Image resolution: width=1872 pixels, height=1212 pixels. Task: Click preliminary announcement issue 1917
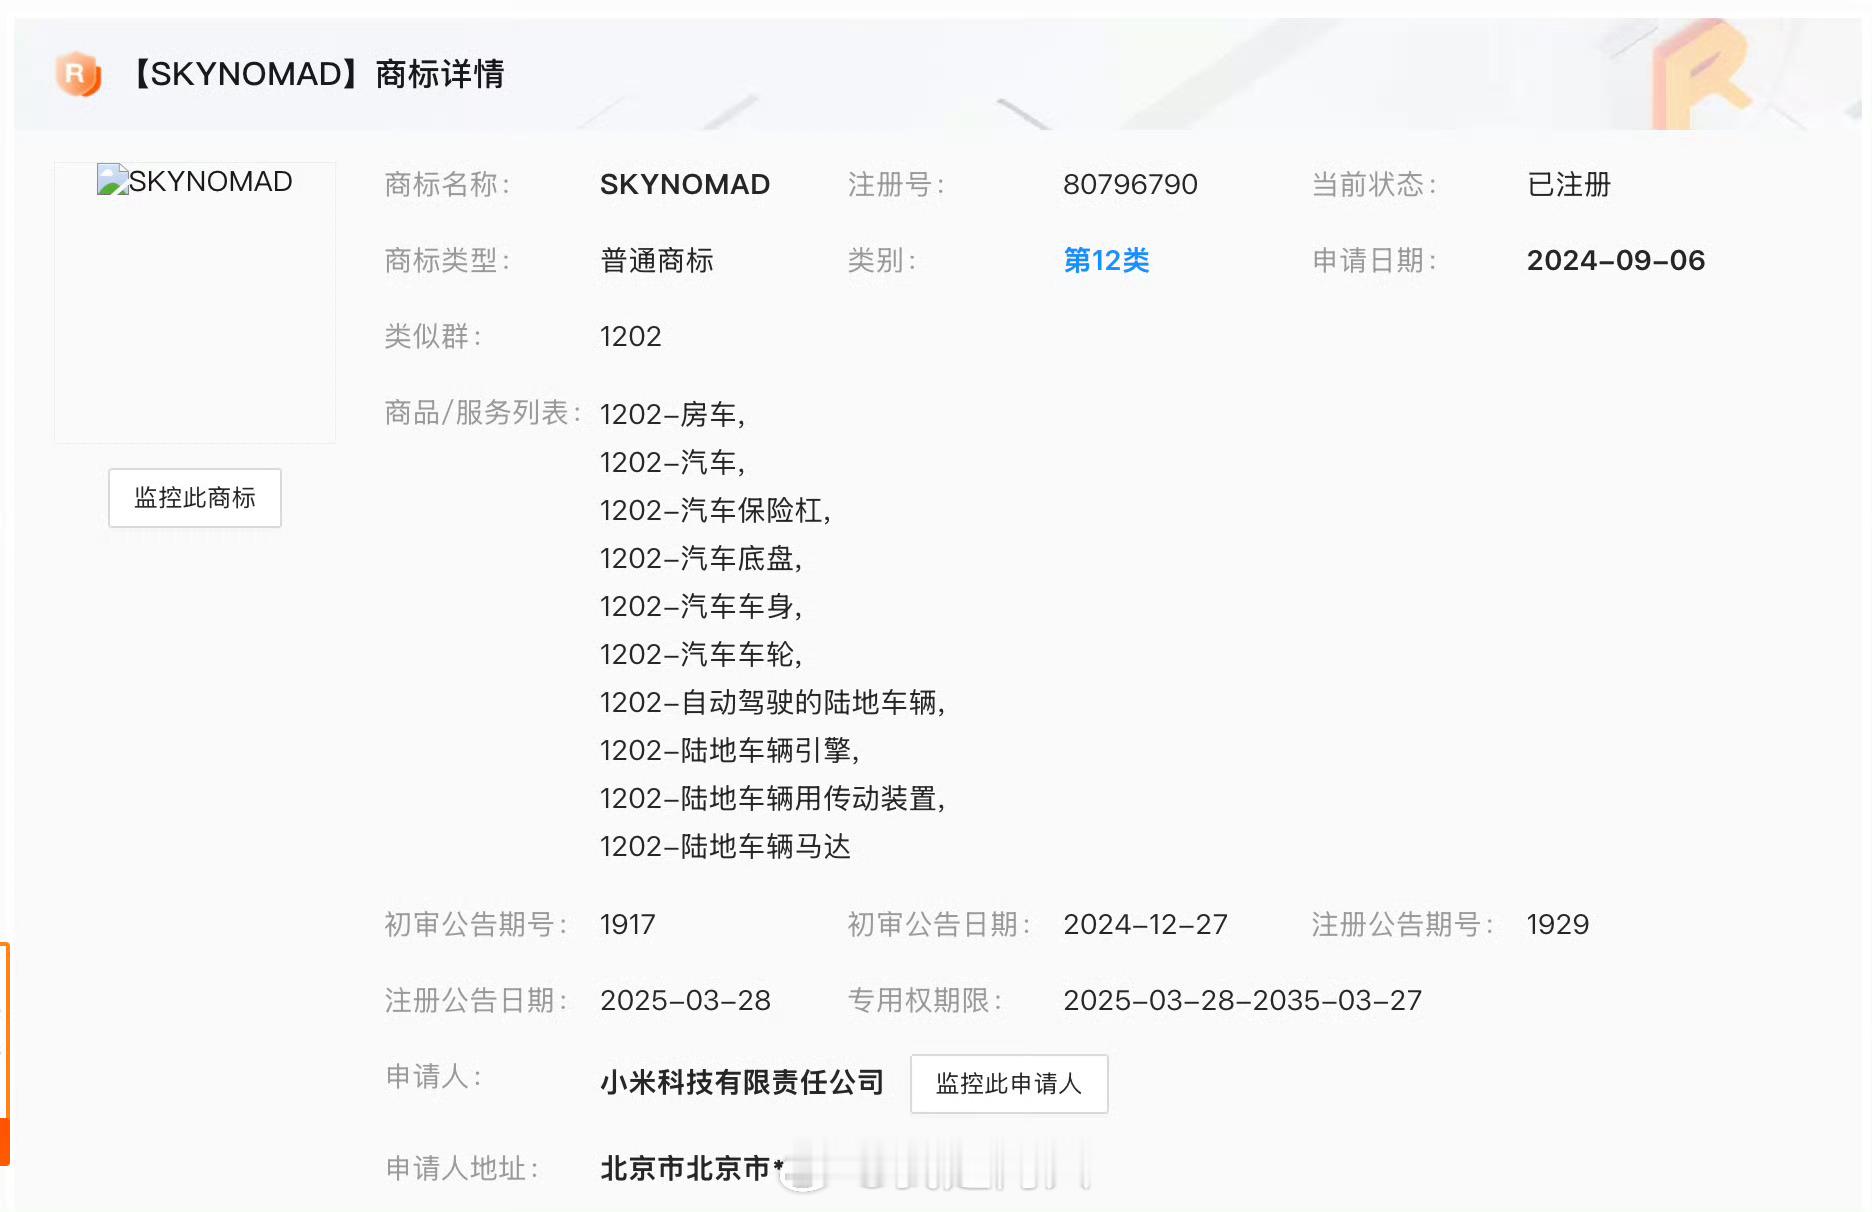point(628,925)
